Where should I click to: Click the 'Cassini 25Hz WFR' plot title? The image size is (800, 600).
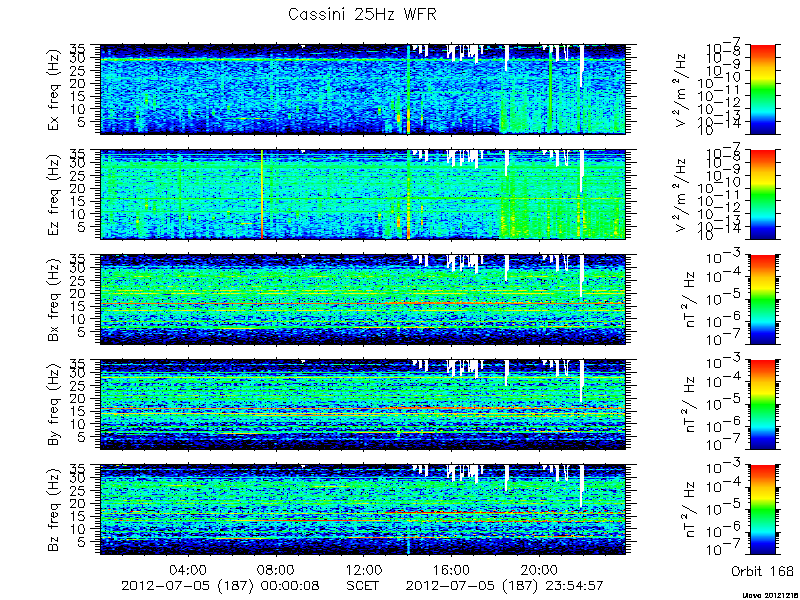(362, 14)
